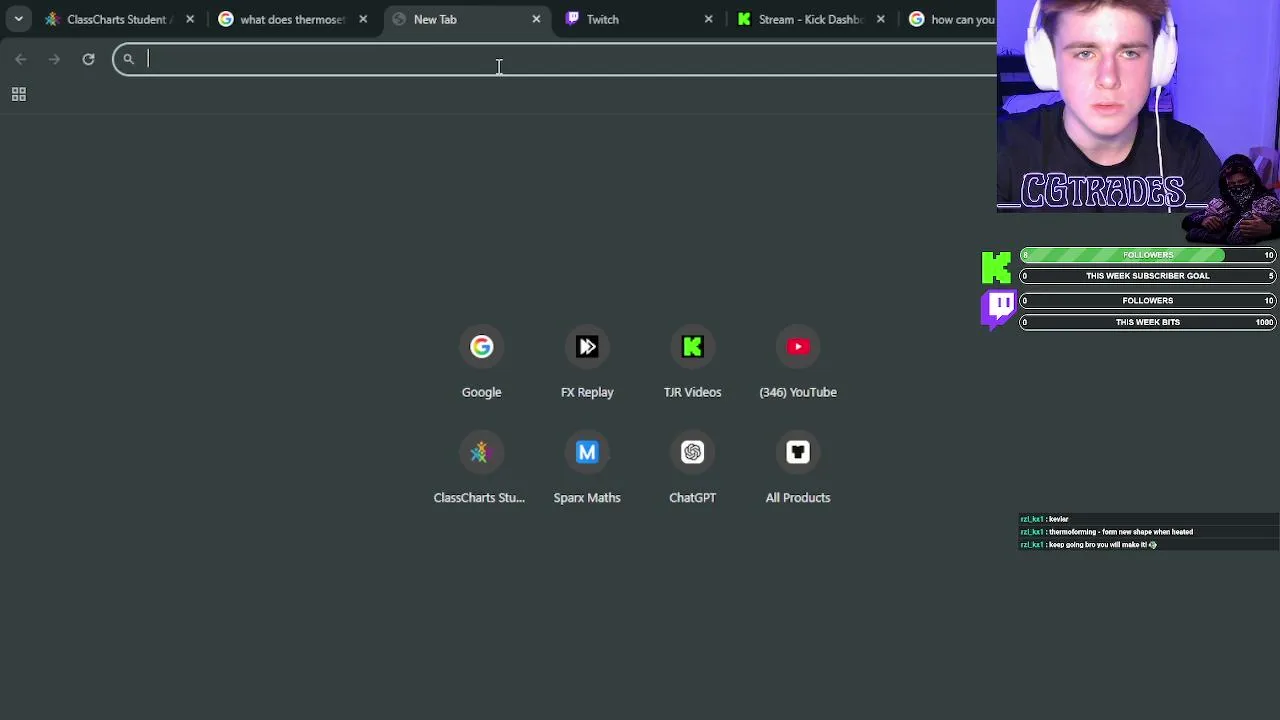
Task: Click This Week Subscriber Goal bar
Action: tap(1148, 276)
